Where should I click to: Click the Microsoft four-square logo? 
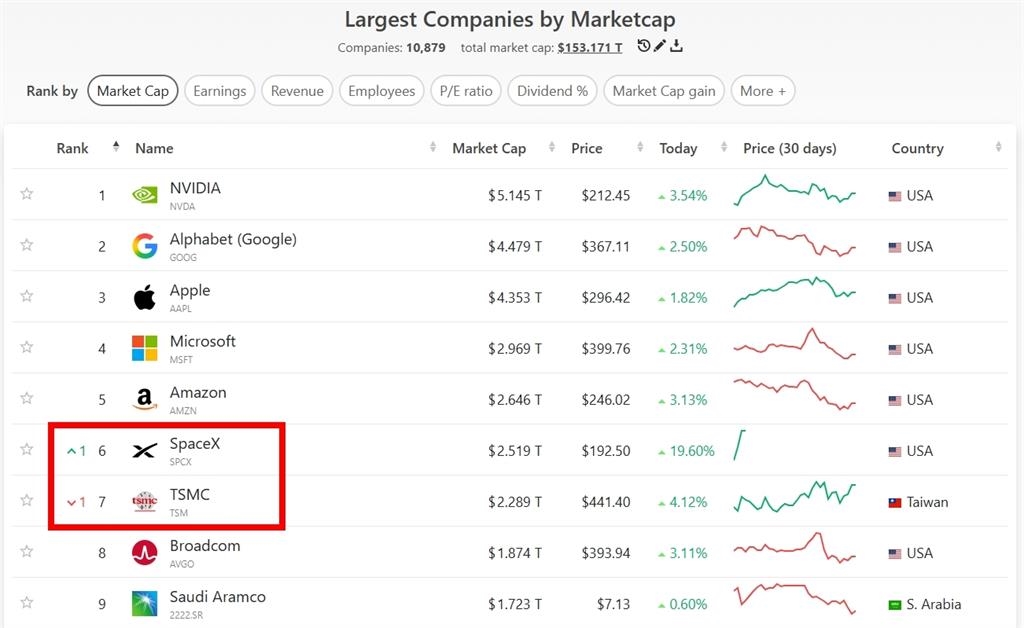point(144,348)
